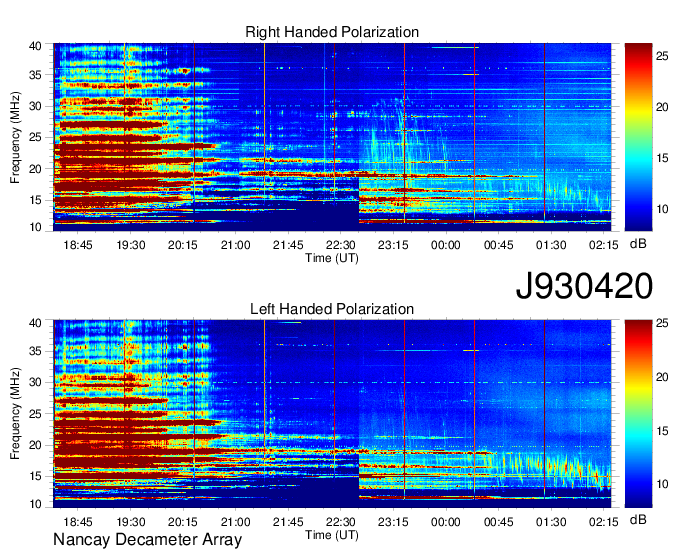Click the bottom plot's 'Frequency (MHz)' axis label

tap(15, 414)
